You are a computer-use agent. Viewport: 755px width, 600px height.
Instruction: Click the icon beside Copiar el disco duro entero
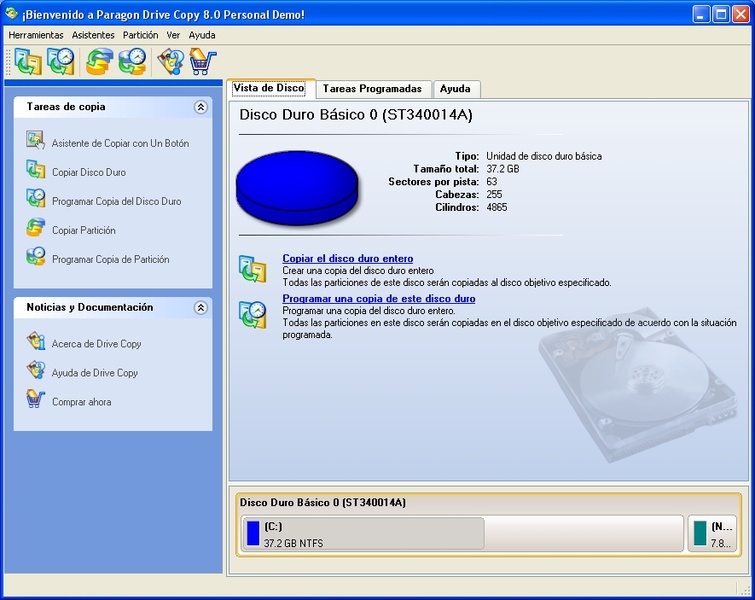252,269
